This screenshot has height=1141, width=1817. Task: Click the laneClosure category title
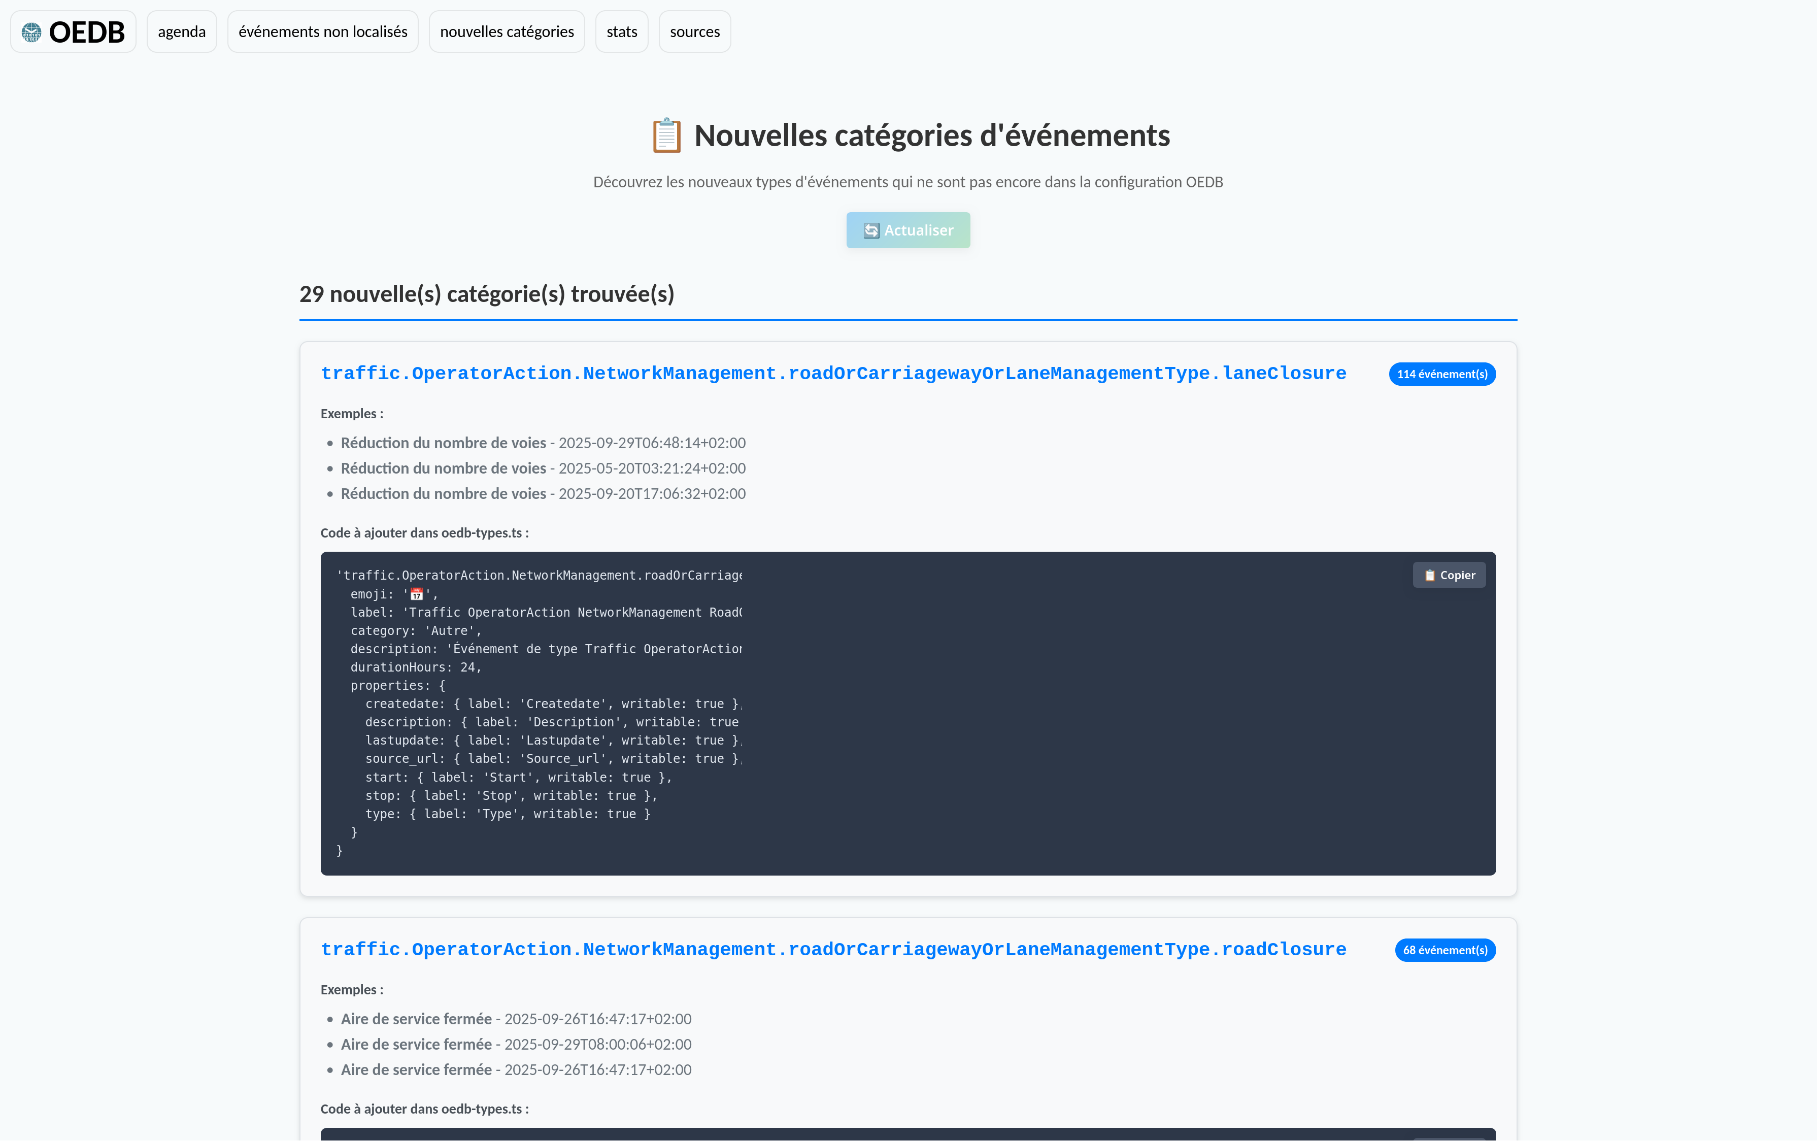coord(833,373)
